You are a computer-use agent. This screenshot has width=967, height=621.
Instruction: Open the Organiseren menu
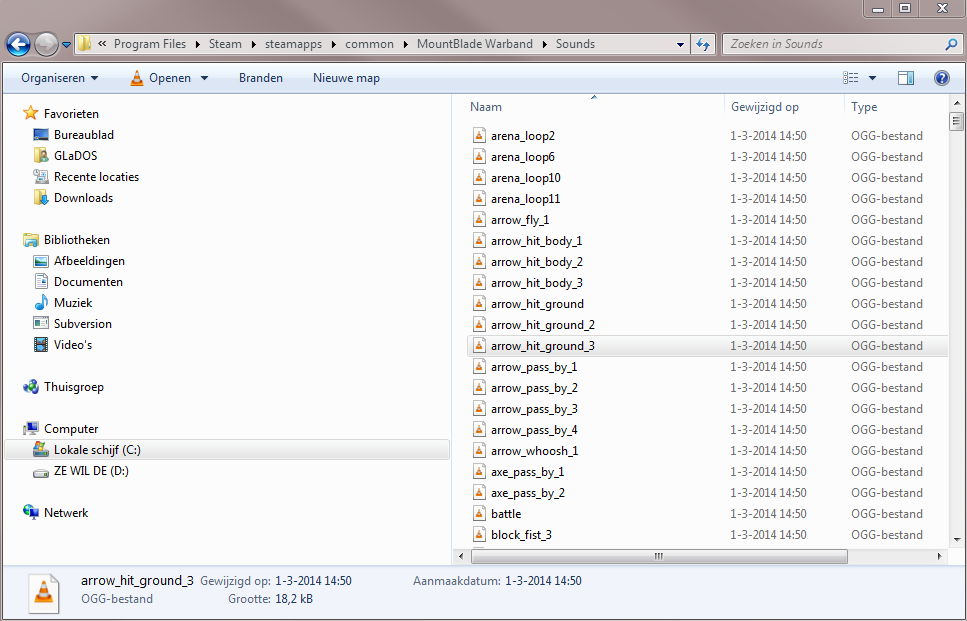point(59,78)
